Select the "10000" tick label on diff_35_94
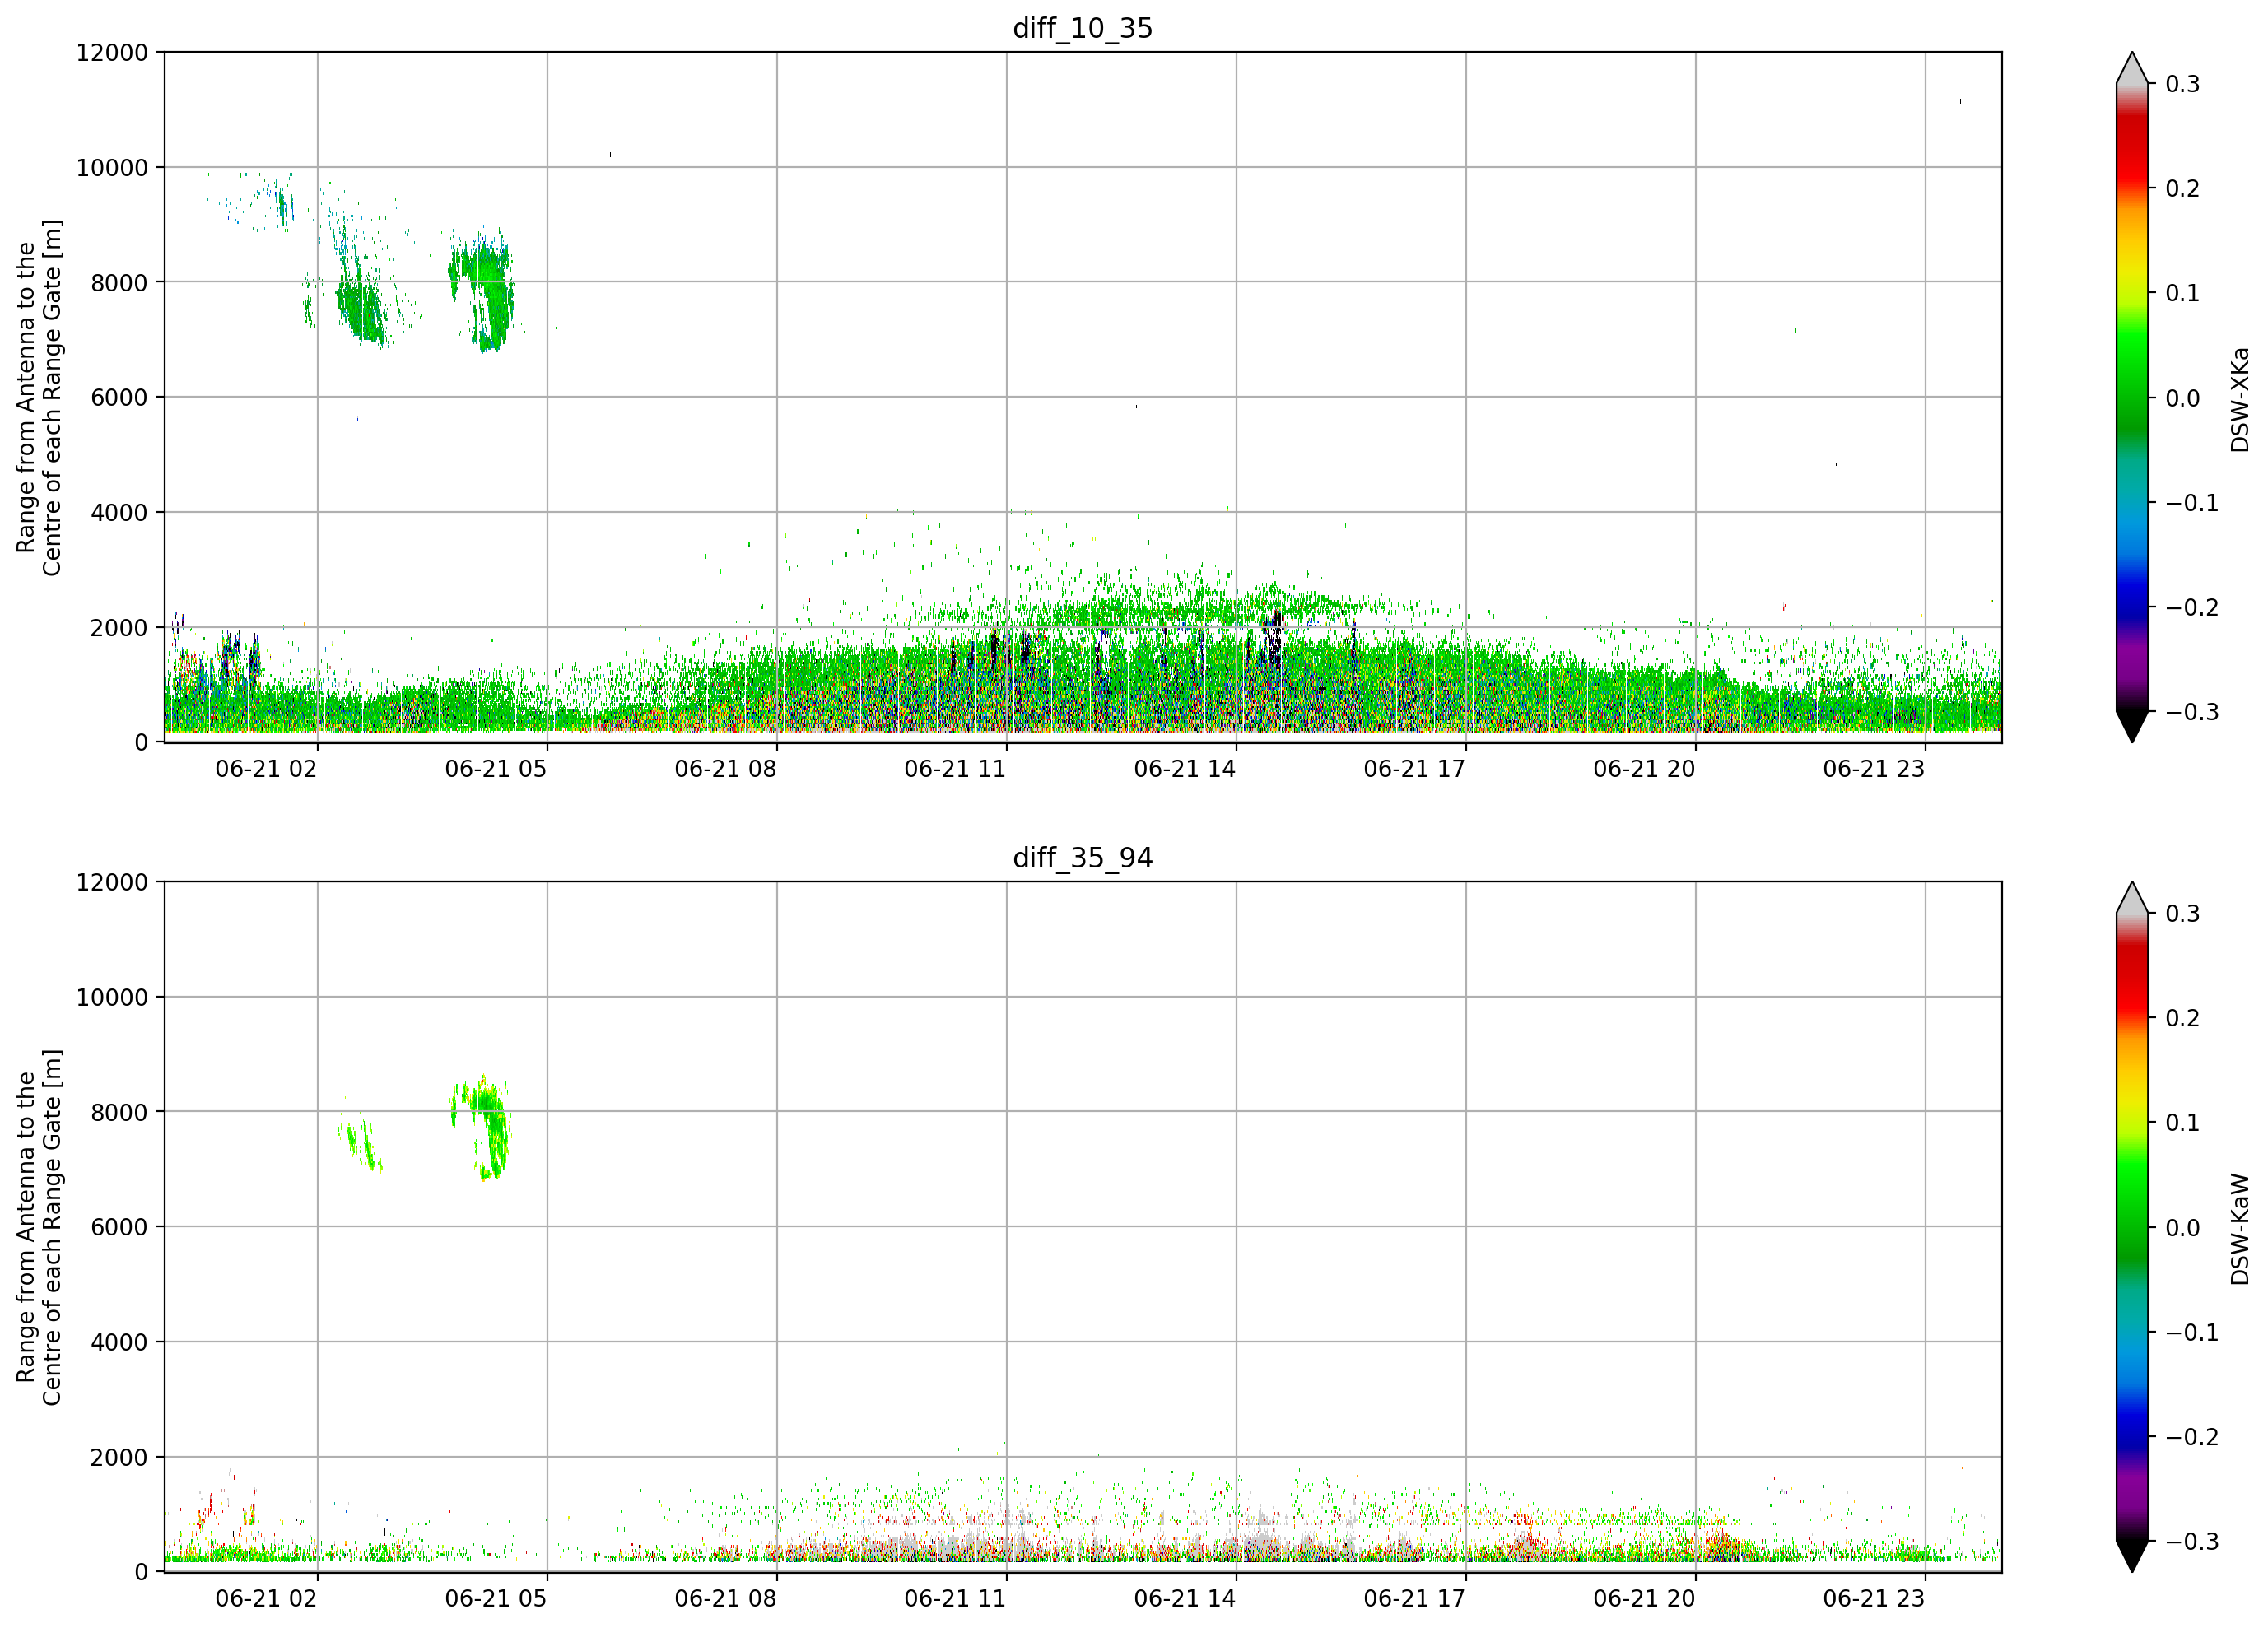 112,997
